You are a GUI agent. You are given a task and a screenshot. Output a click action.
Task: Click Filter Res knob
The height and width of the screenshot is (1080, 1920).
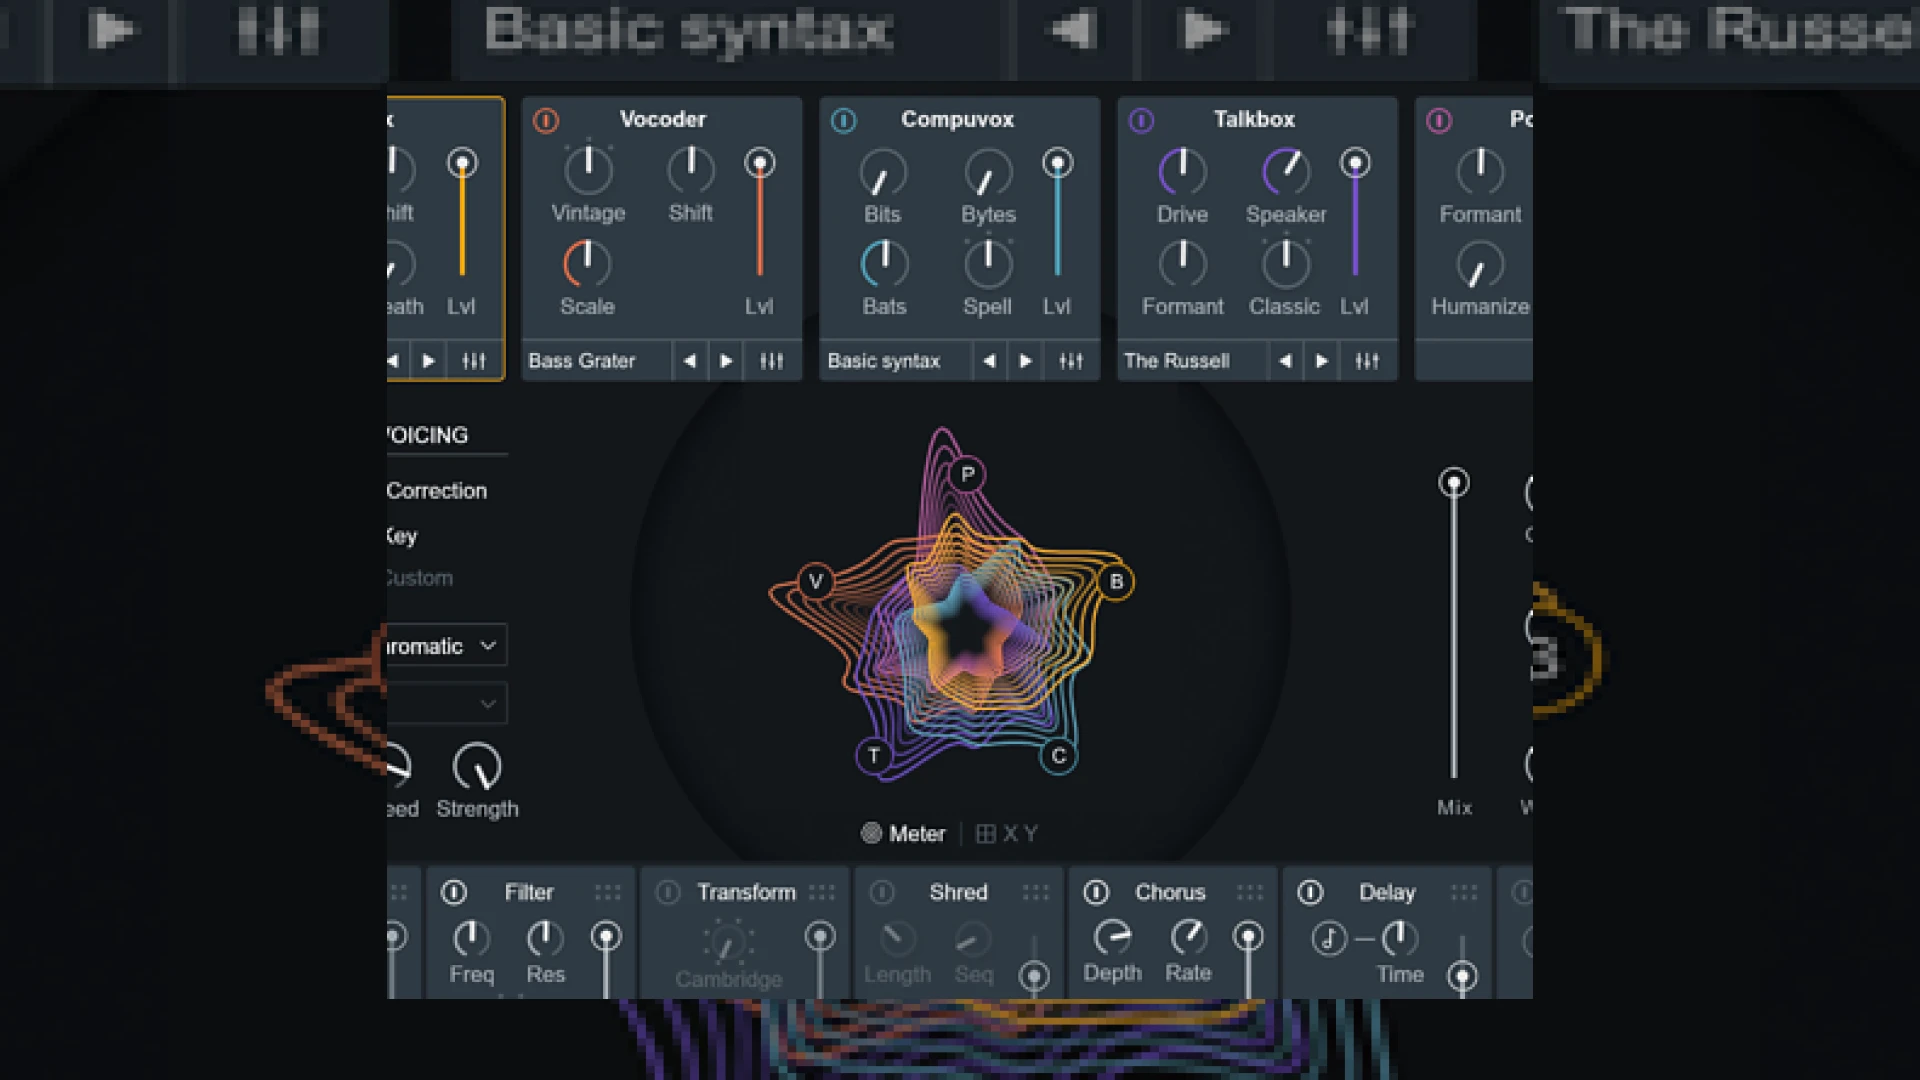click(545, 938)
